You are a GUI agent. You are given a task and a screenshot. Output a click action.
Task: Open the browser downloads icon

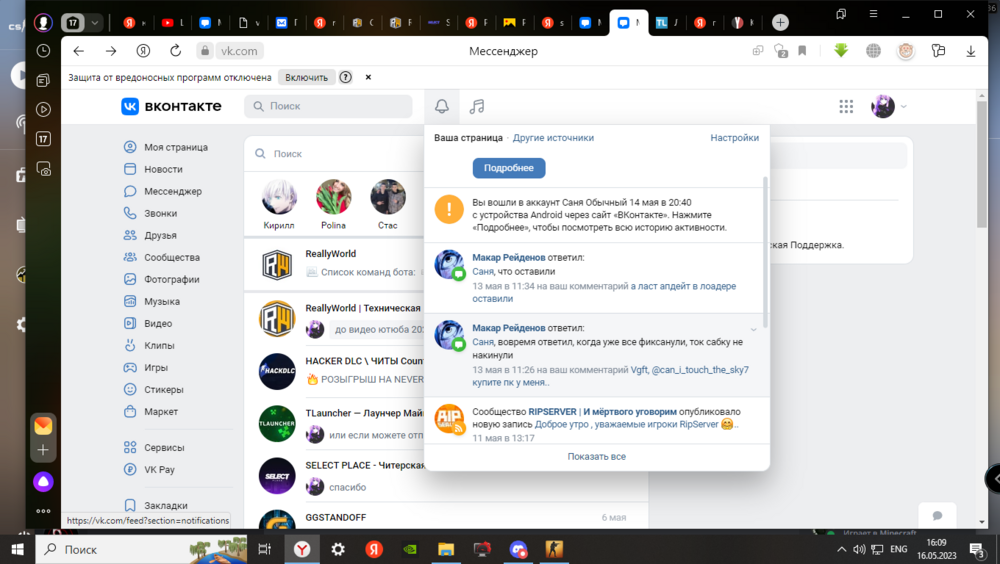971,51
